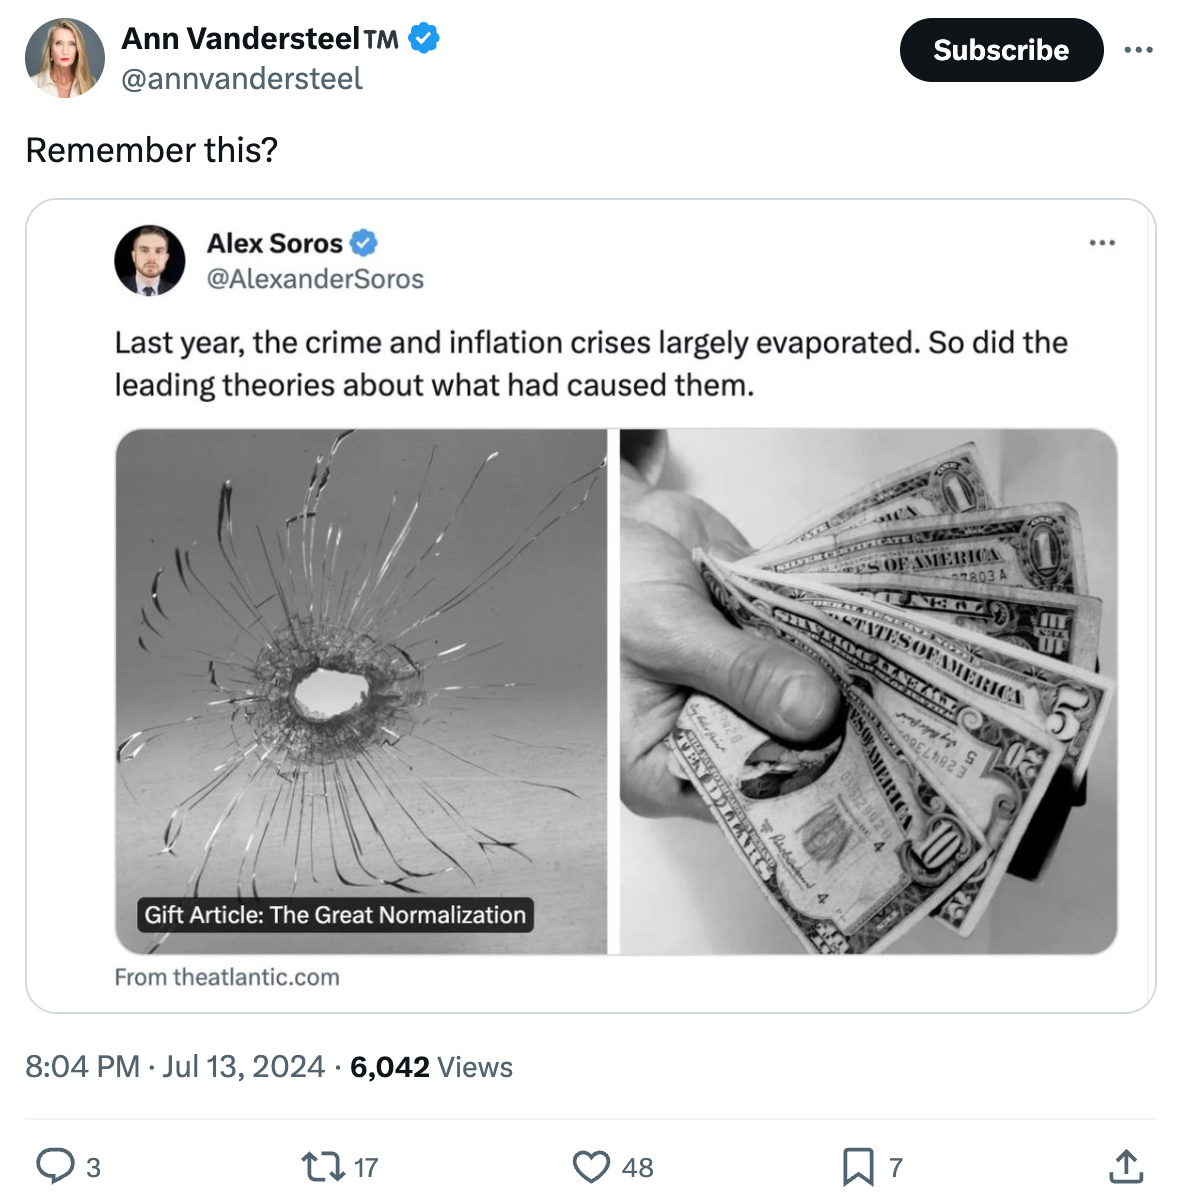Click Ann Vandersteel's blue verified badge
1180x1202 pixels.
[x=424, y=39]
